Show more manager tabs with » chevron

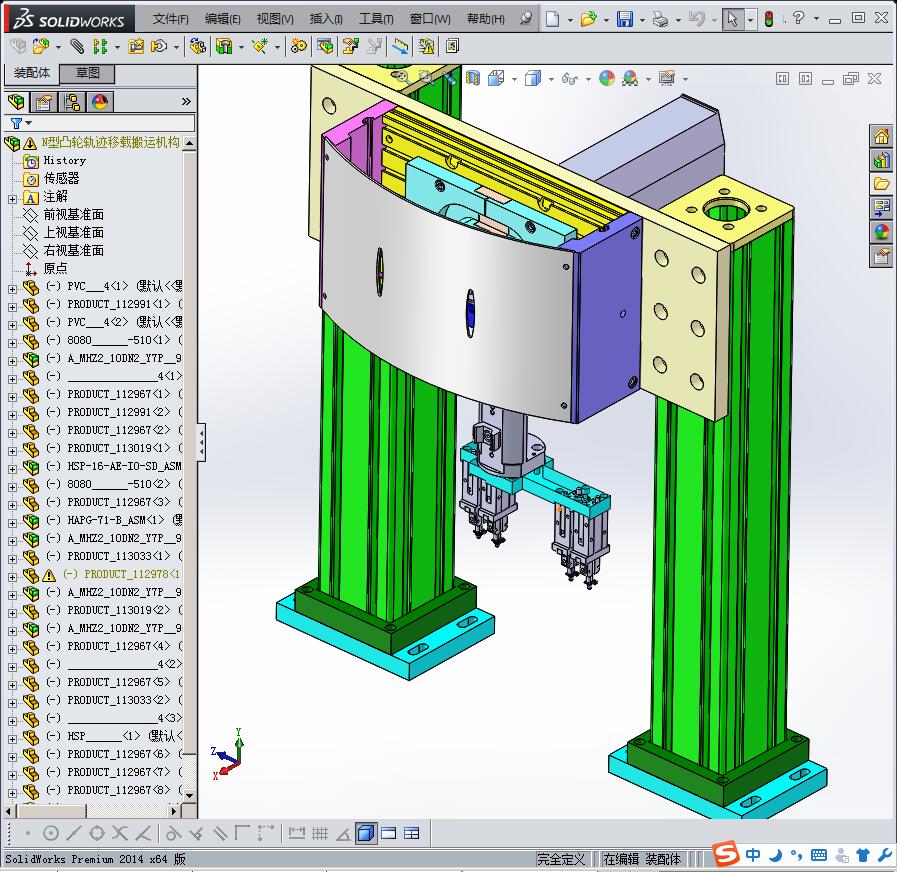tap(186, 101)
